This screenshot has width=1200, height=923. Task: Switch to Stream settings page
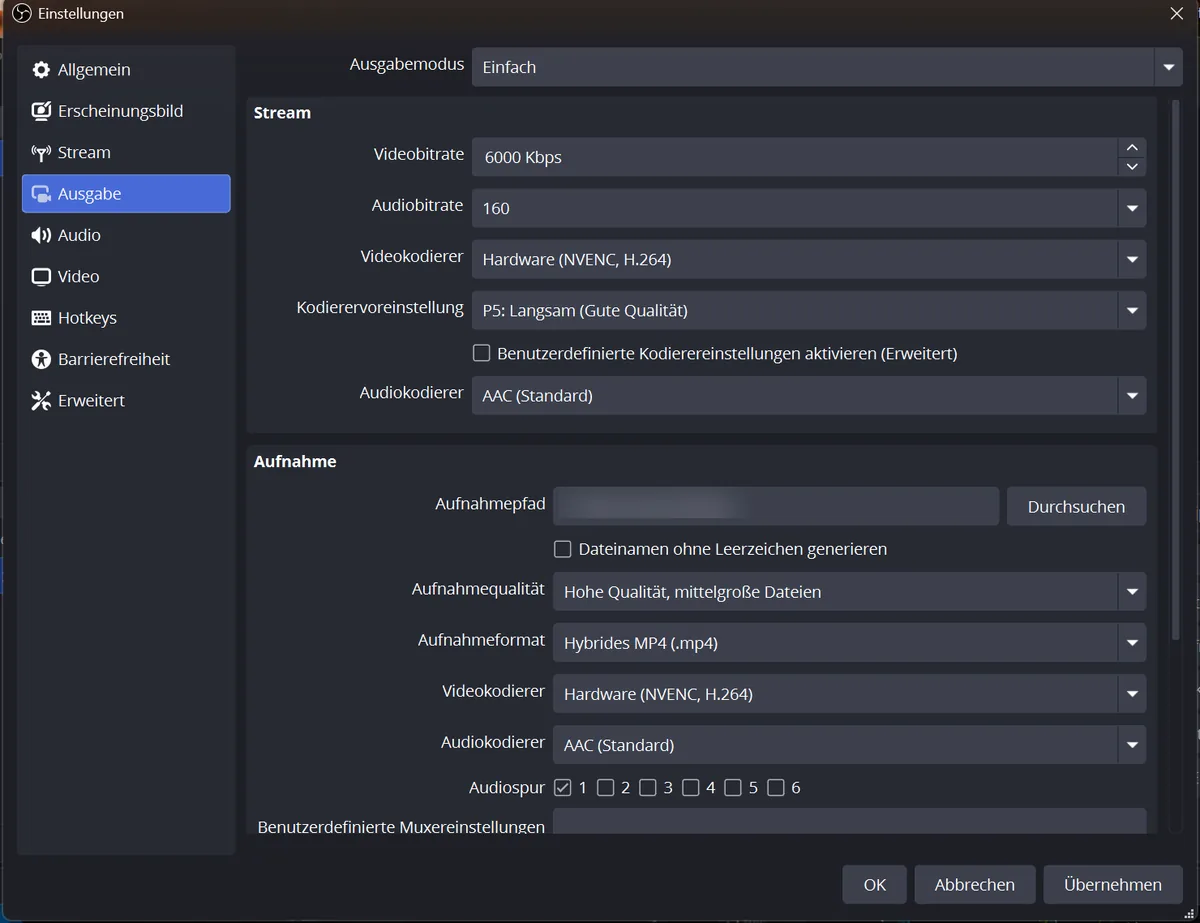pos(126,153)
